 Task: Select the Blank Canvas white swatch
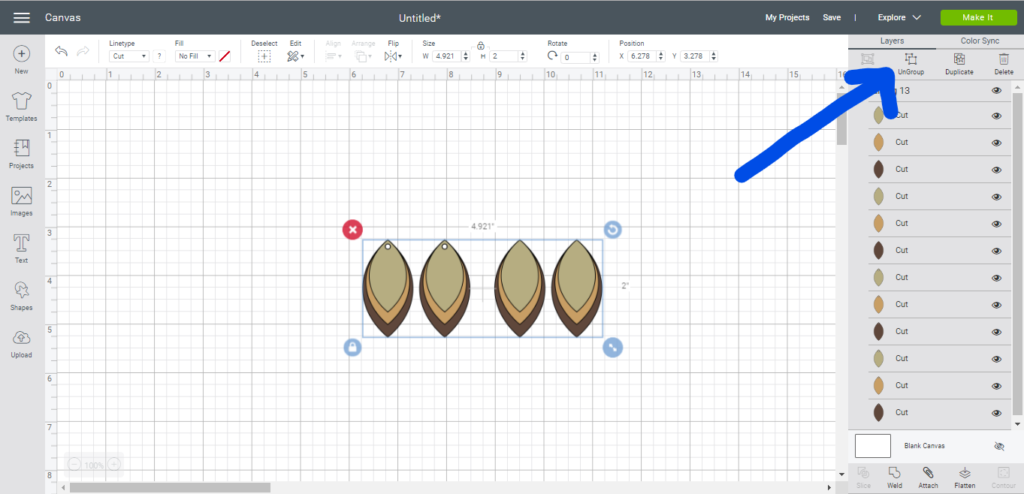click(x=872, y=446)
